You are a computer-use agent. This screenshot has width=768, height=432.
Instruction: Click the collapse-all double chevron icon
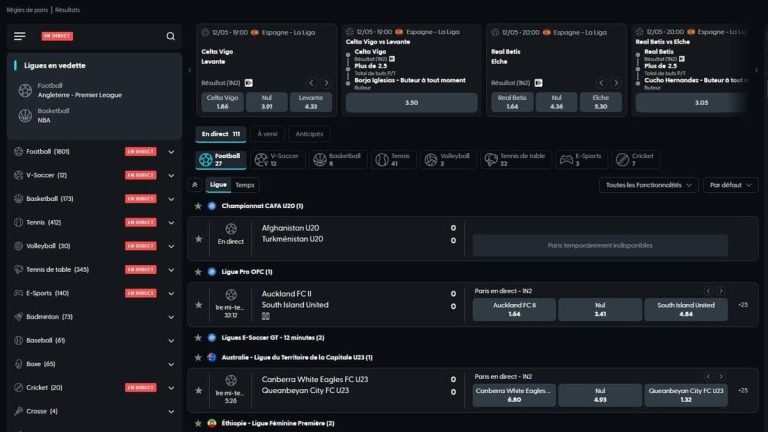194,185
